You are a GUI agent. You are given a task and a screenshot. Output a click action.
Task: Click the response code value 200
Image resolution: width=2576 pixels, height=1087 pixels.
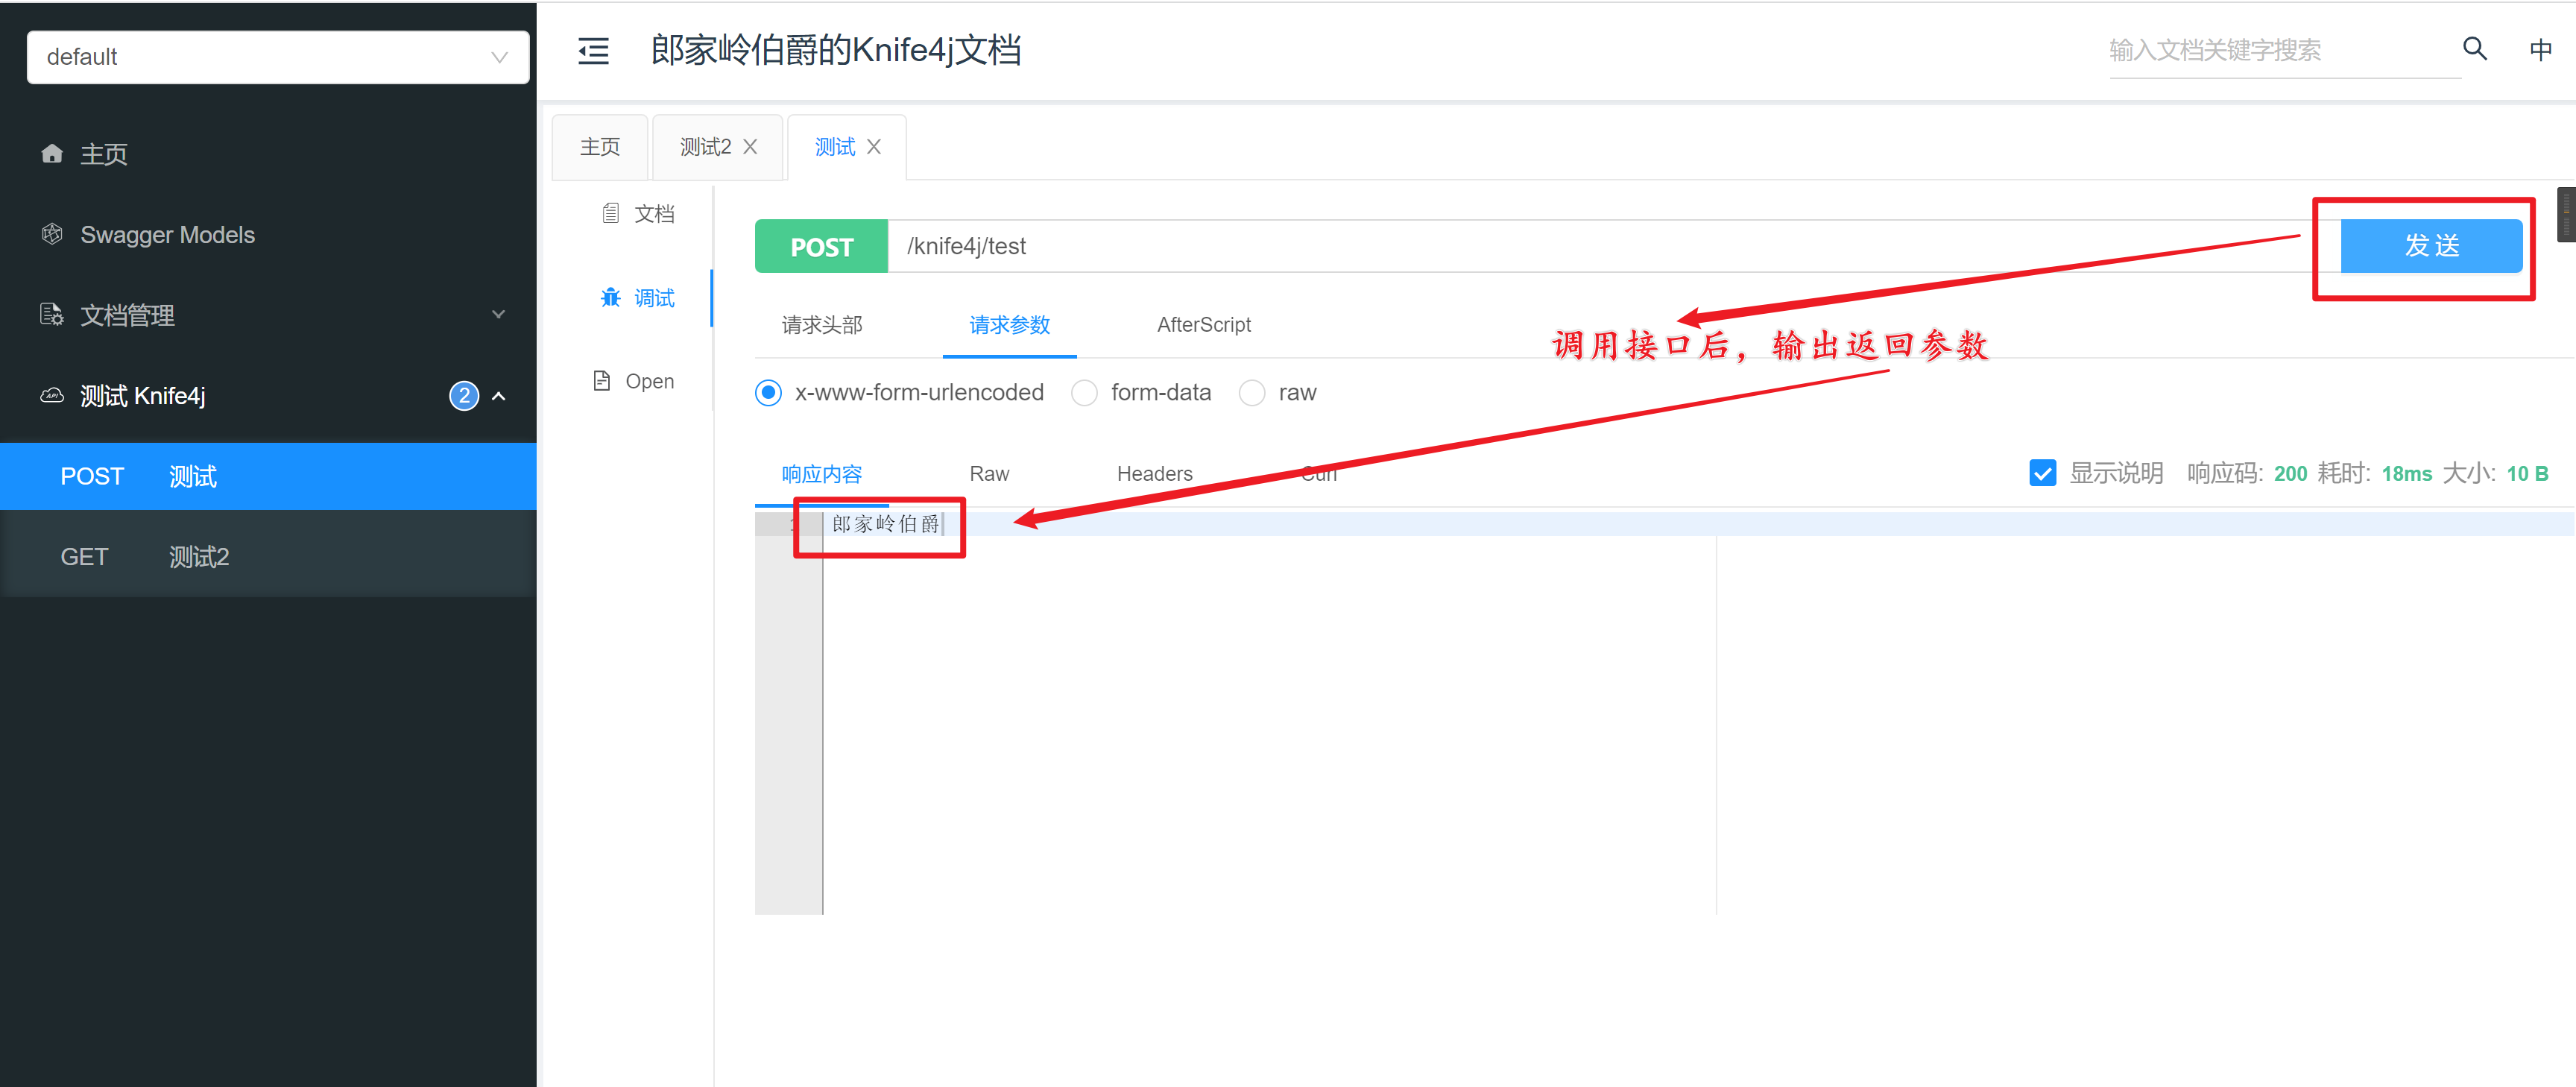(2290, 473)
